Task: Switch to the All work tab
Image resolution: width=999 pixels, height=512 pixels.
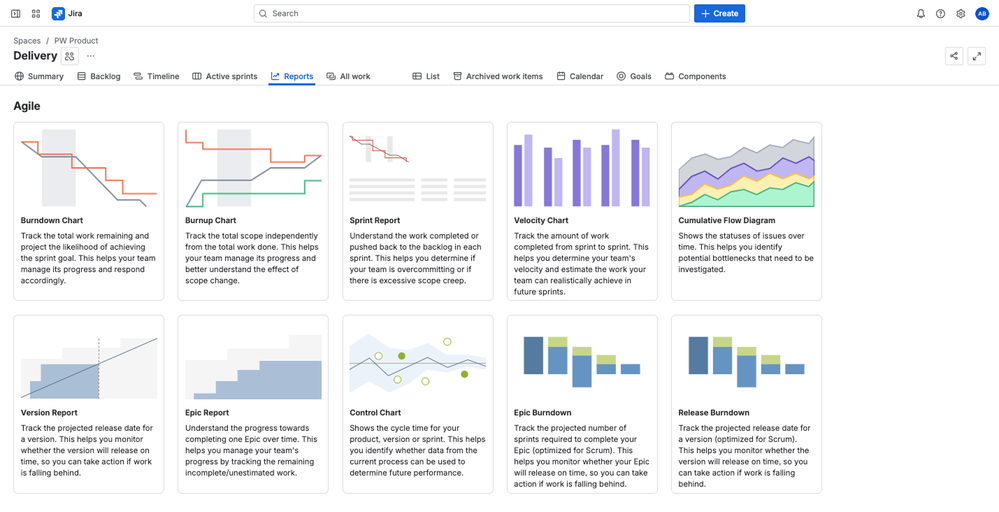Action: click(348, 76)
